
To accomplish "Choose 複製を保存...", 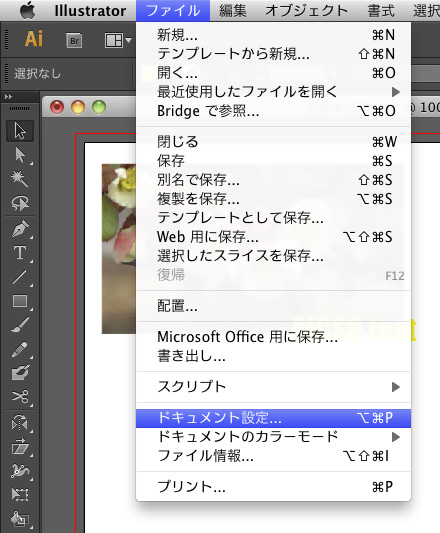I will [273, 199].
